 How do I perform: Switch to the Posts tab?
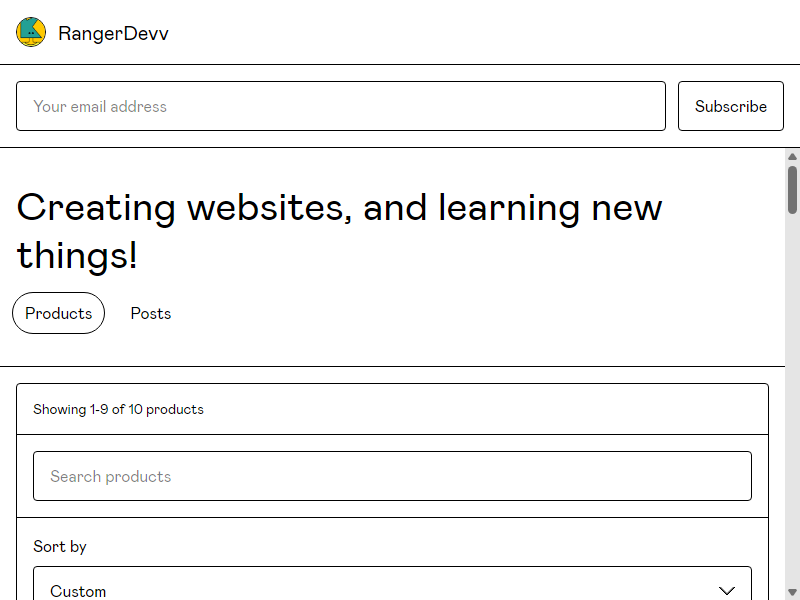pos(151,313)
